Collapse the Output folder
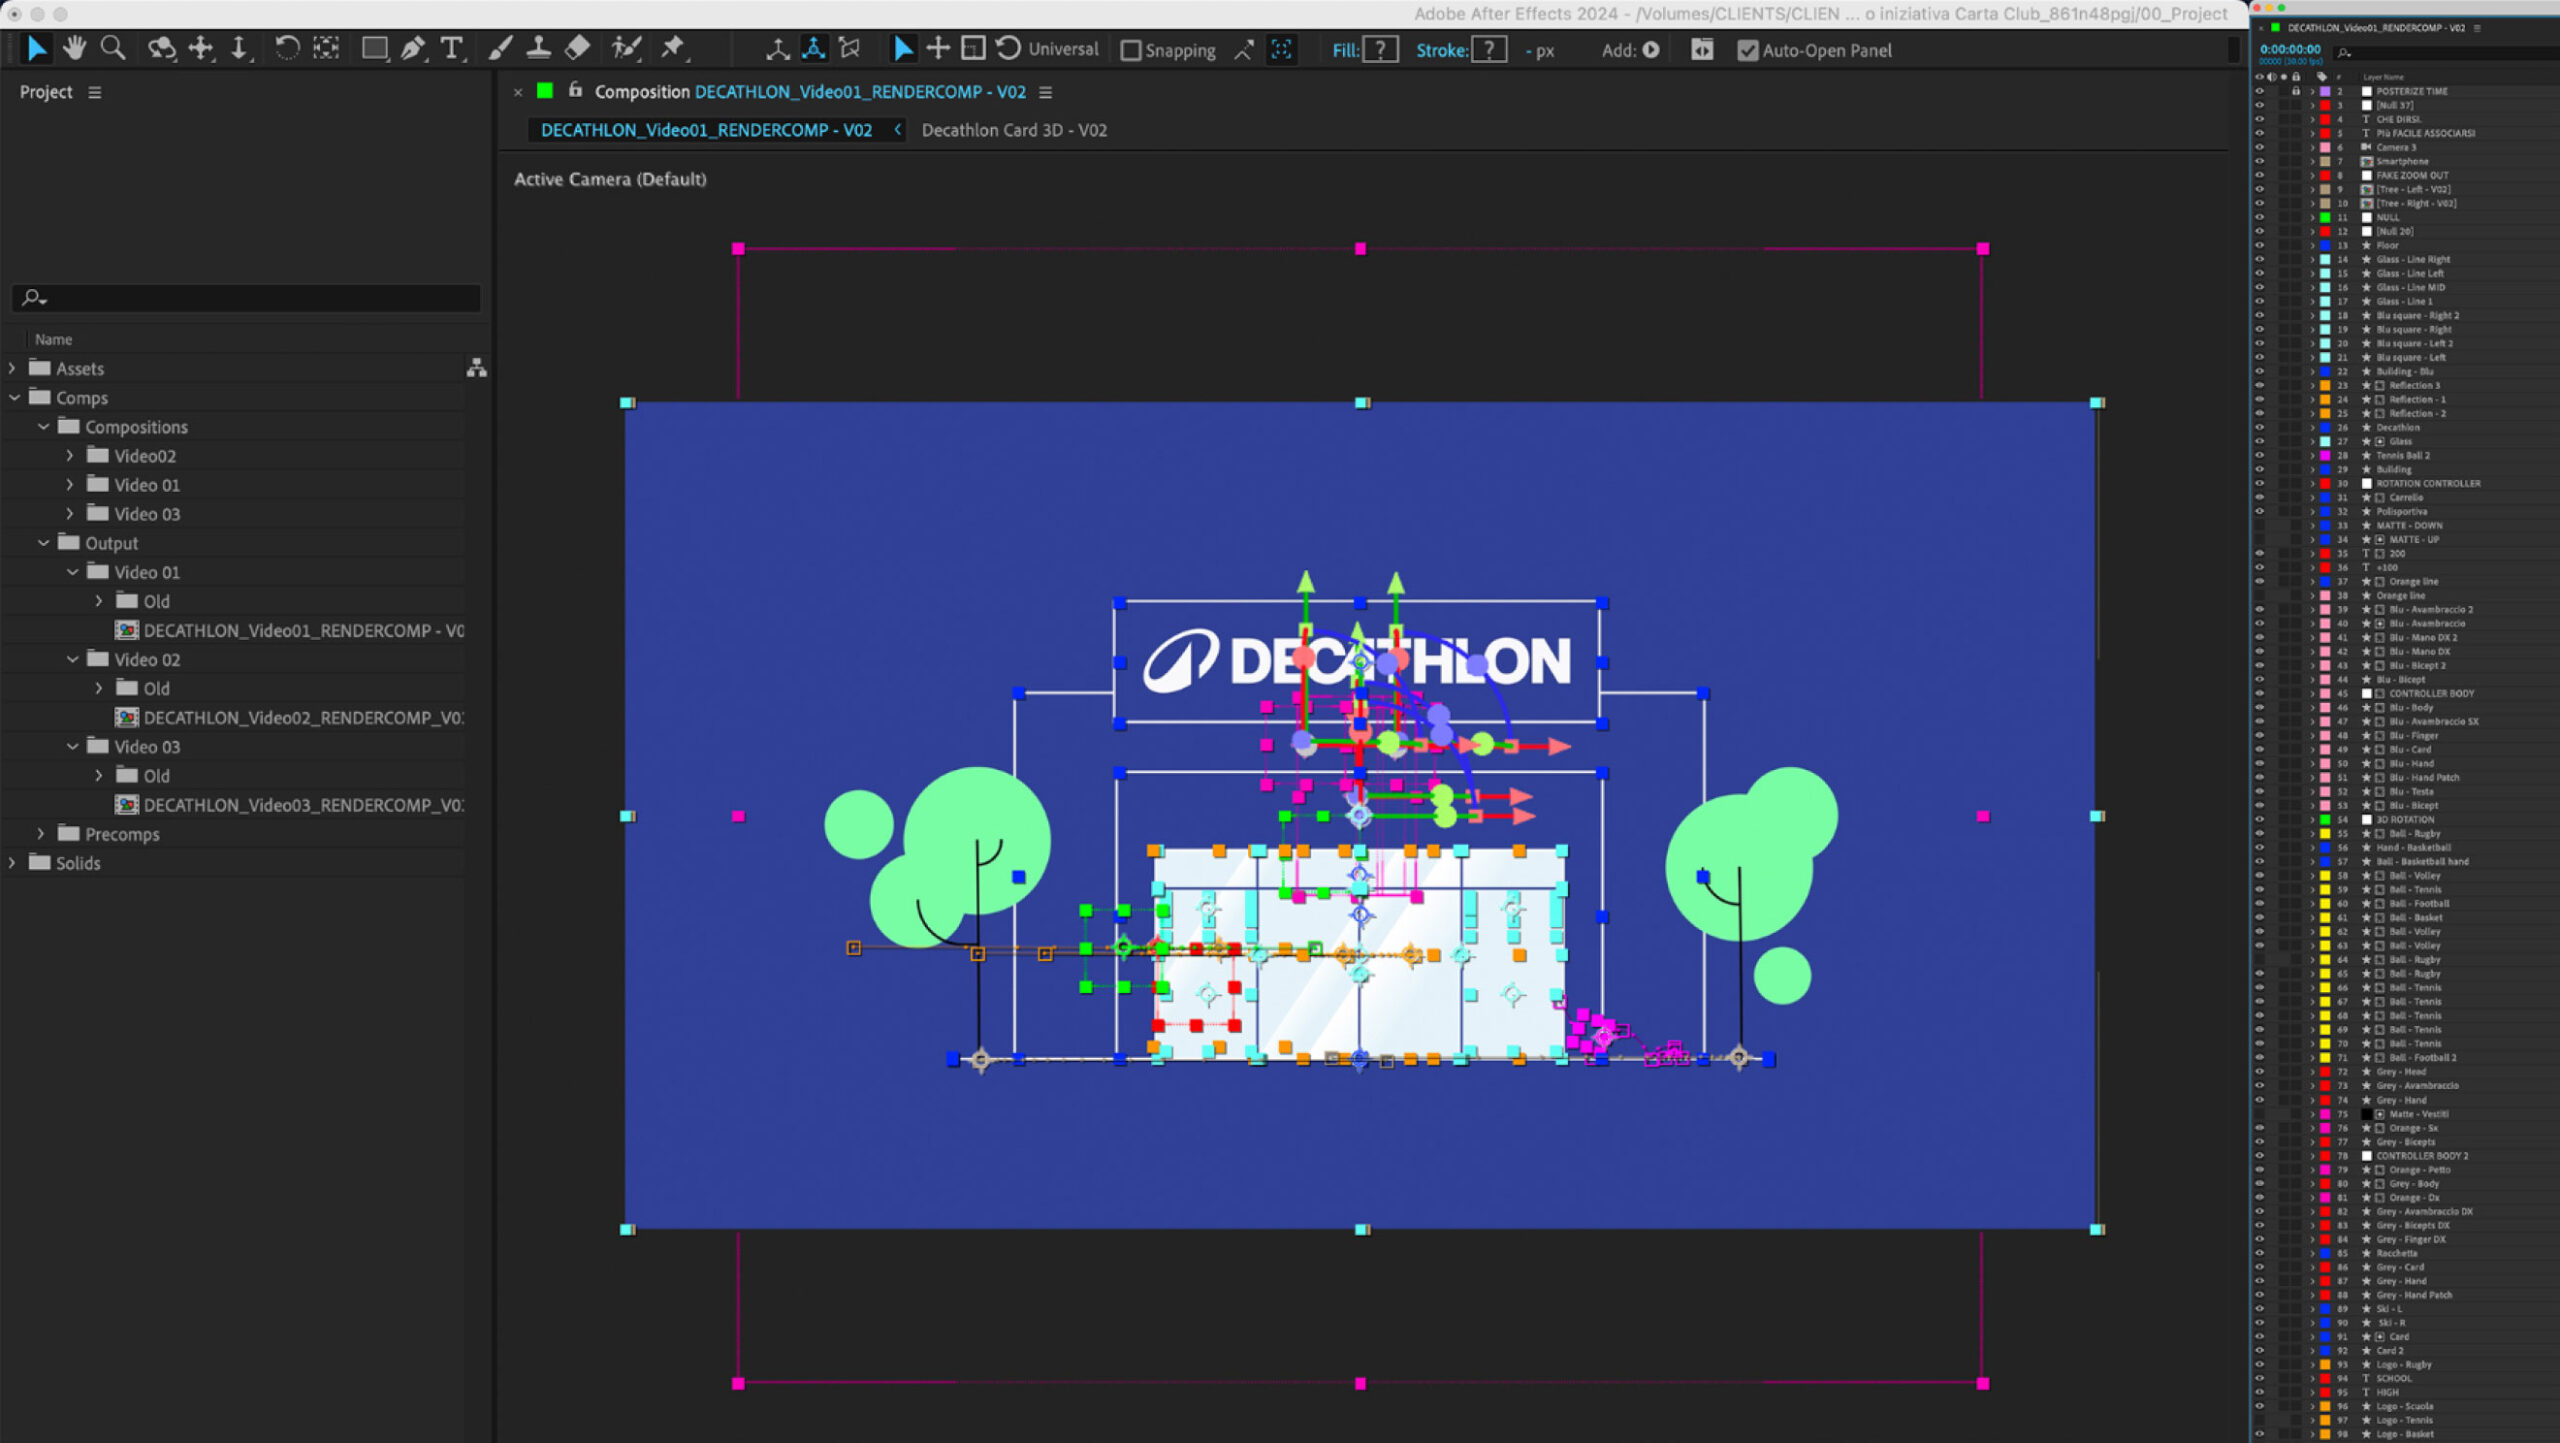This screenshot has height=1443, width=2560. point(43,543)
